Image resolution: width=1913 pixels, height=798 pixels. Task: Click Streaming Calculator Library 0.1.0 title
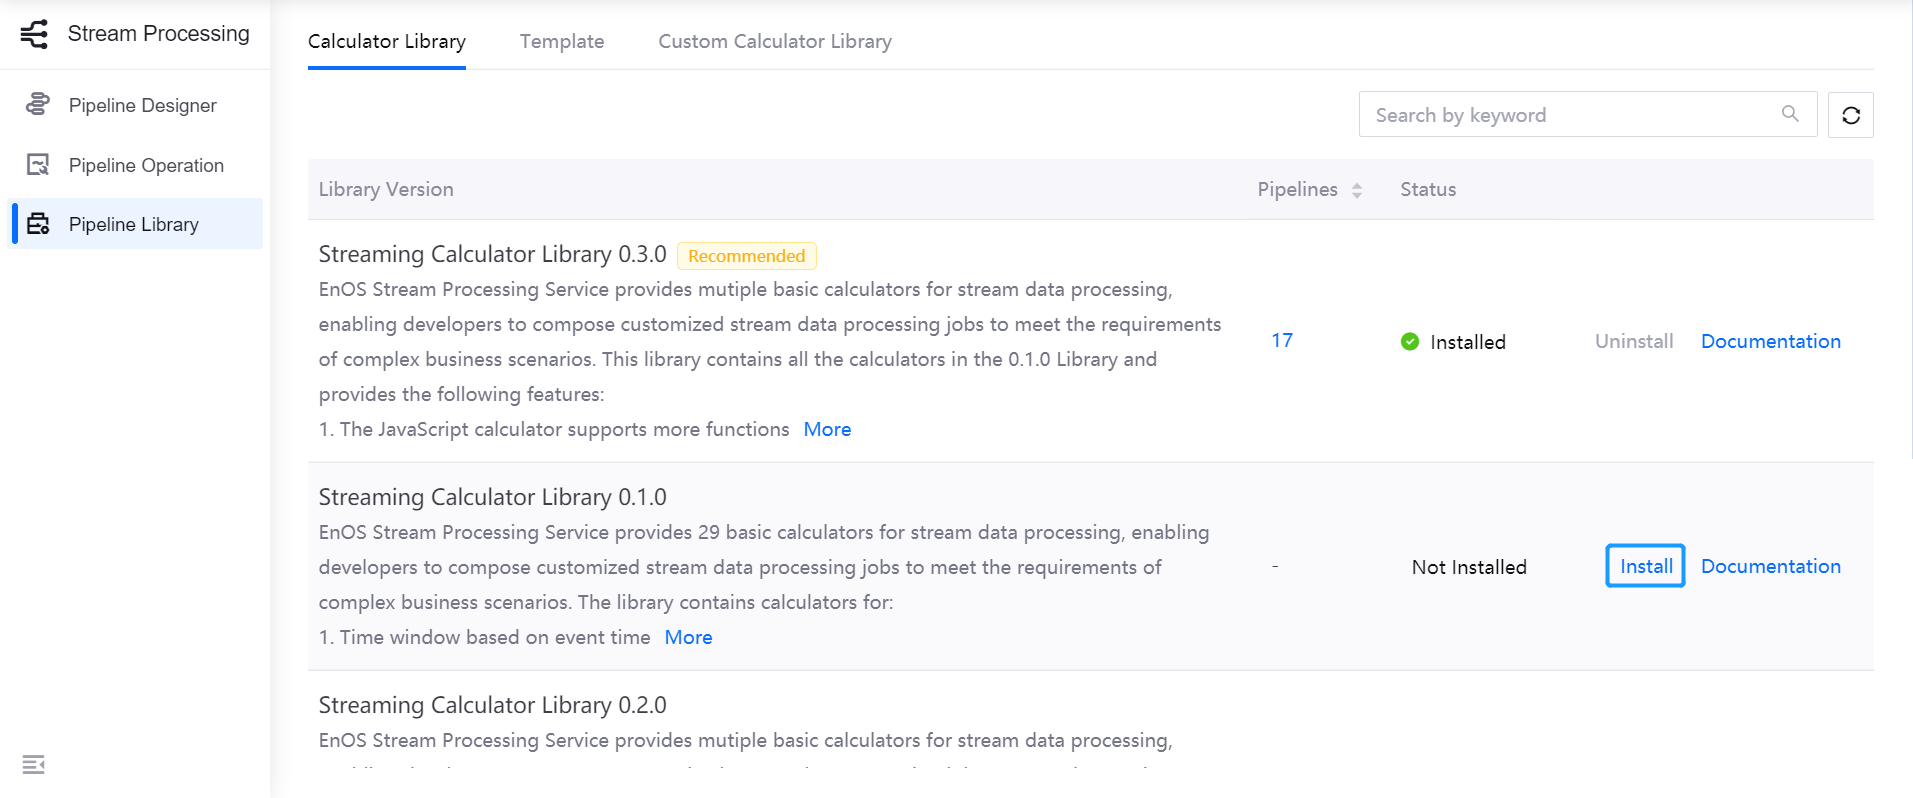click(x=493, y=497)
